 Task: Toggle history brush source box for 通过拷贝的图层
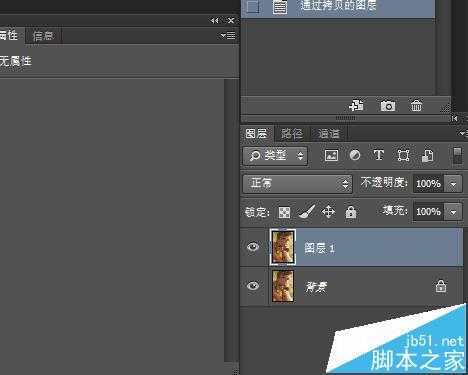(x=253, y=7)
